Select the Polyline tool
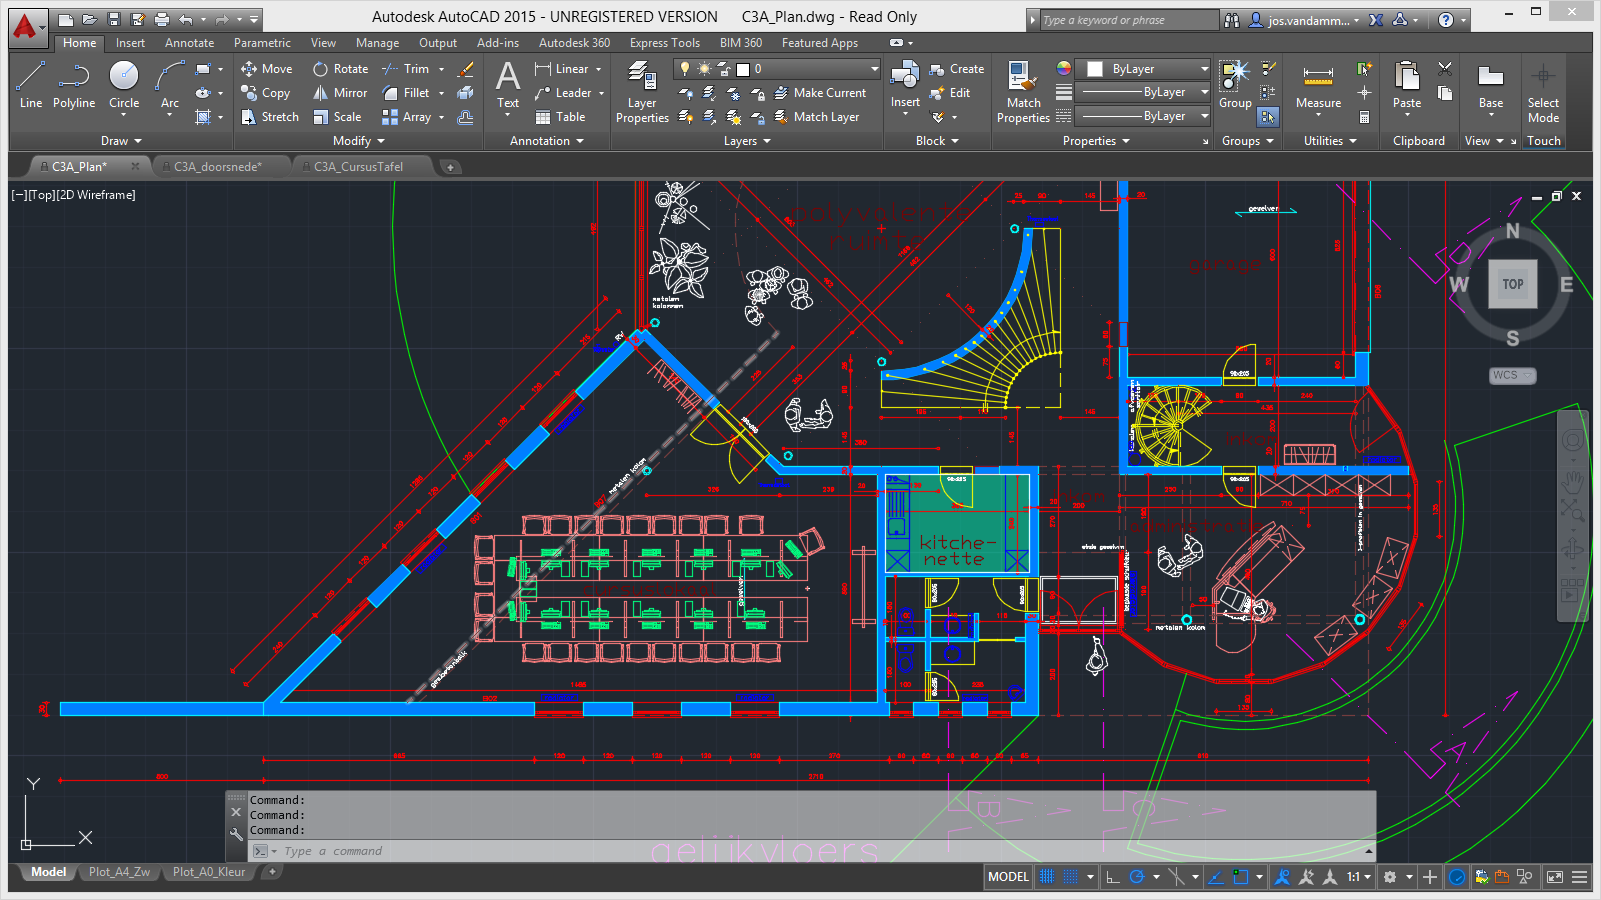The width and height of the screenshot is (1601, 900). tap(74, 84)
